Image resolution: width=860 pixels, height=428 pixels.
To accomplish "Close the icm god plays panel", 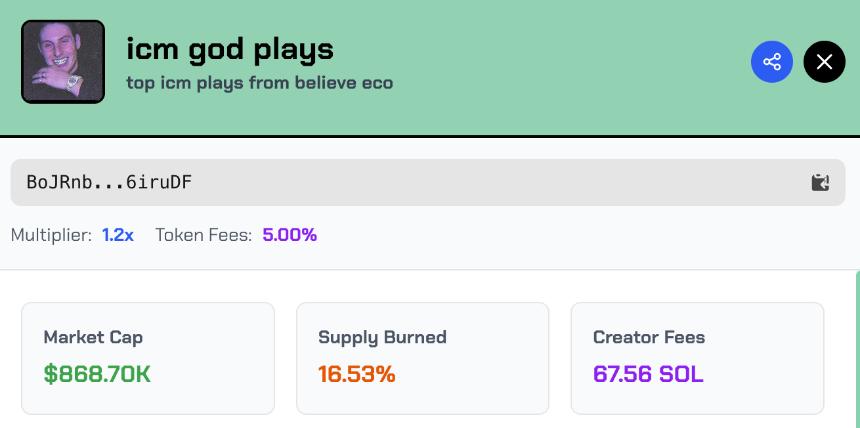I will tap(824, 62).
